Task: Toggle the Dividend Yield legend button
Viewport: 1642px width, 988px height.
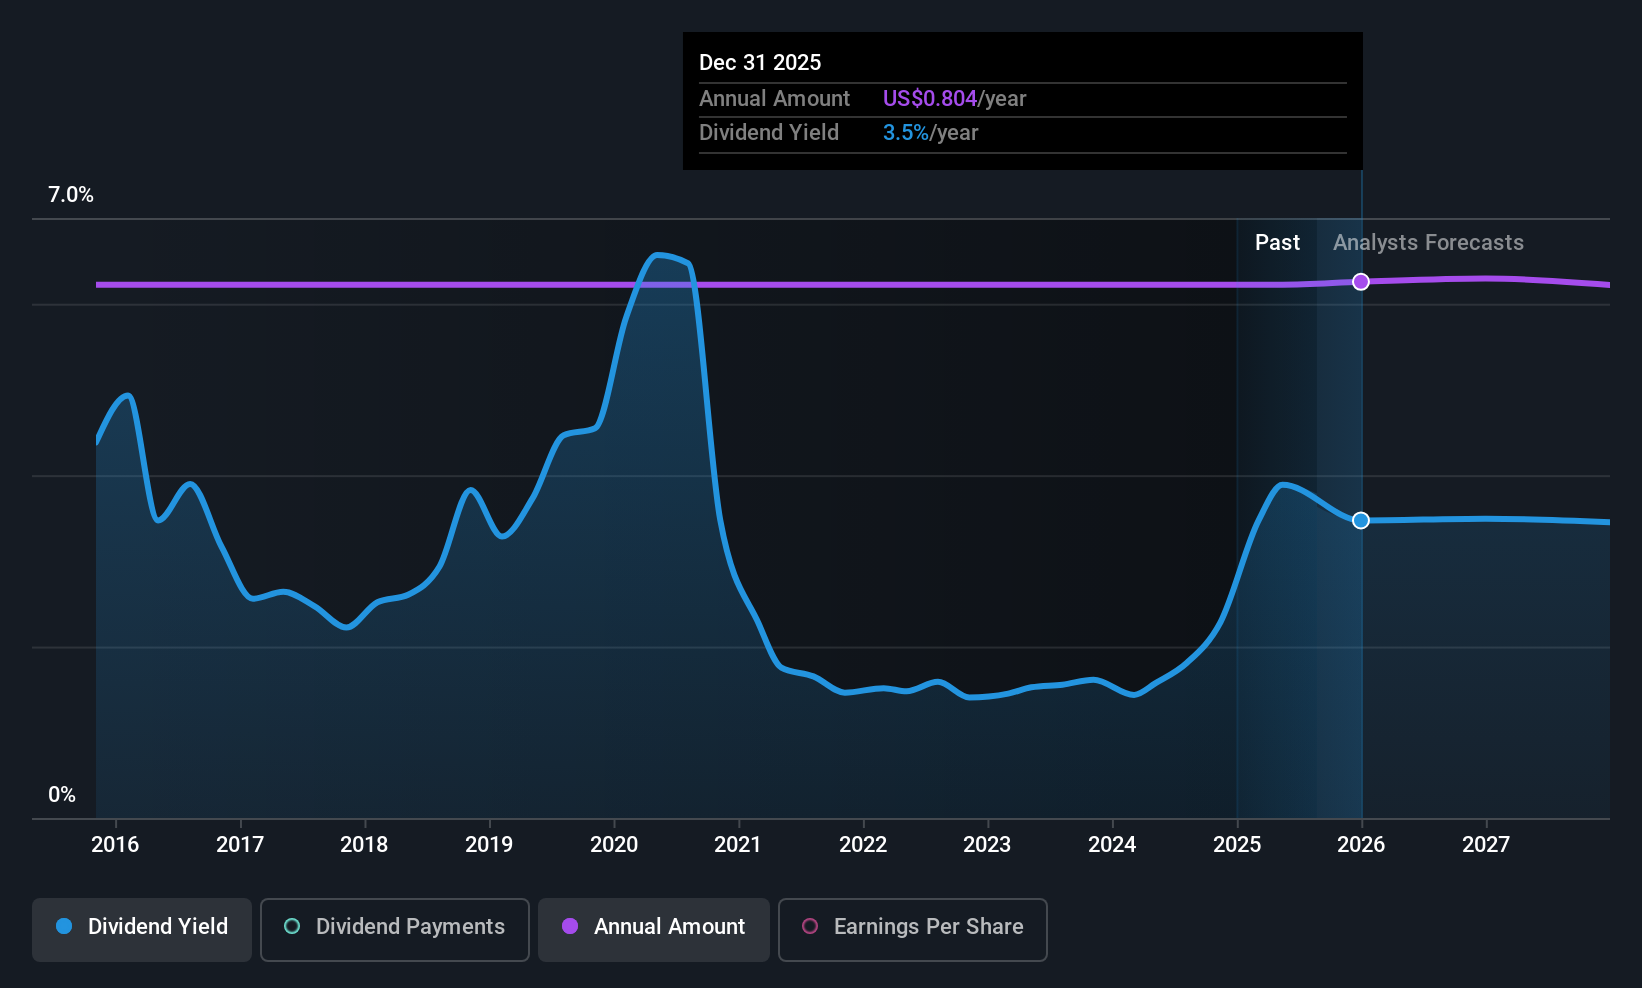Action: (x=142, y=930)
